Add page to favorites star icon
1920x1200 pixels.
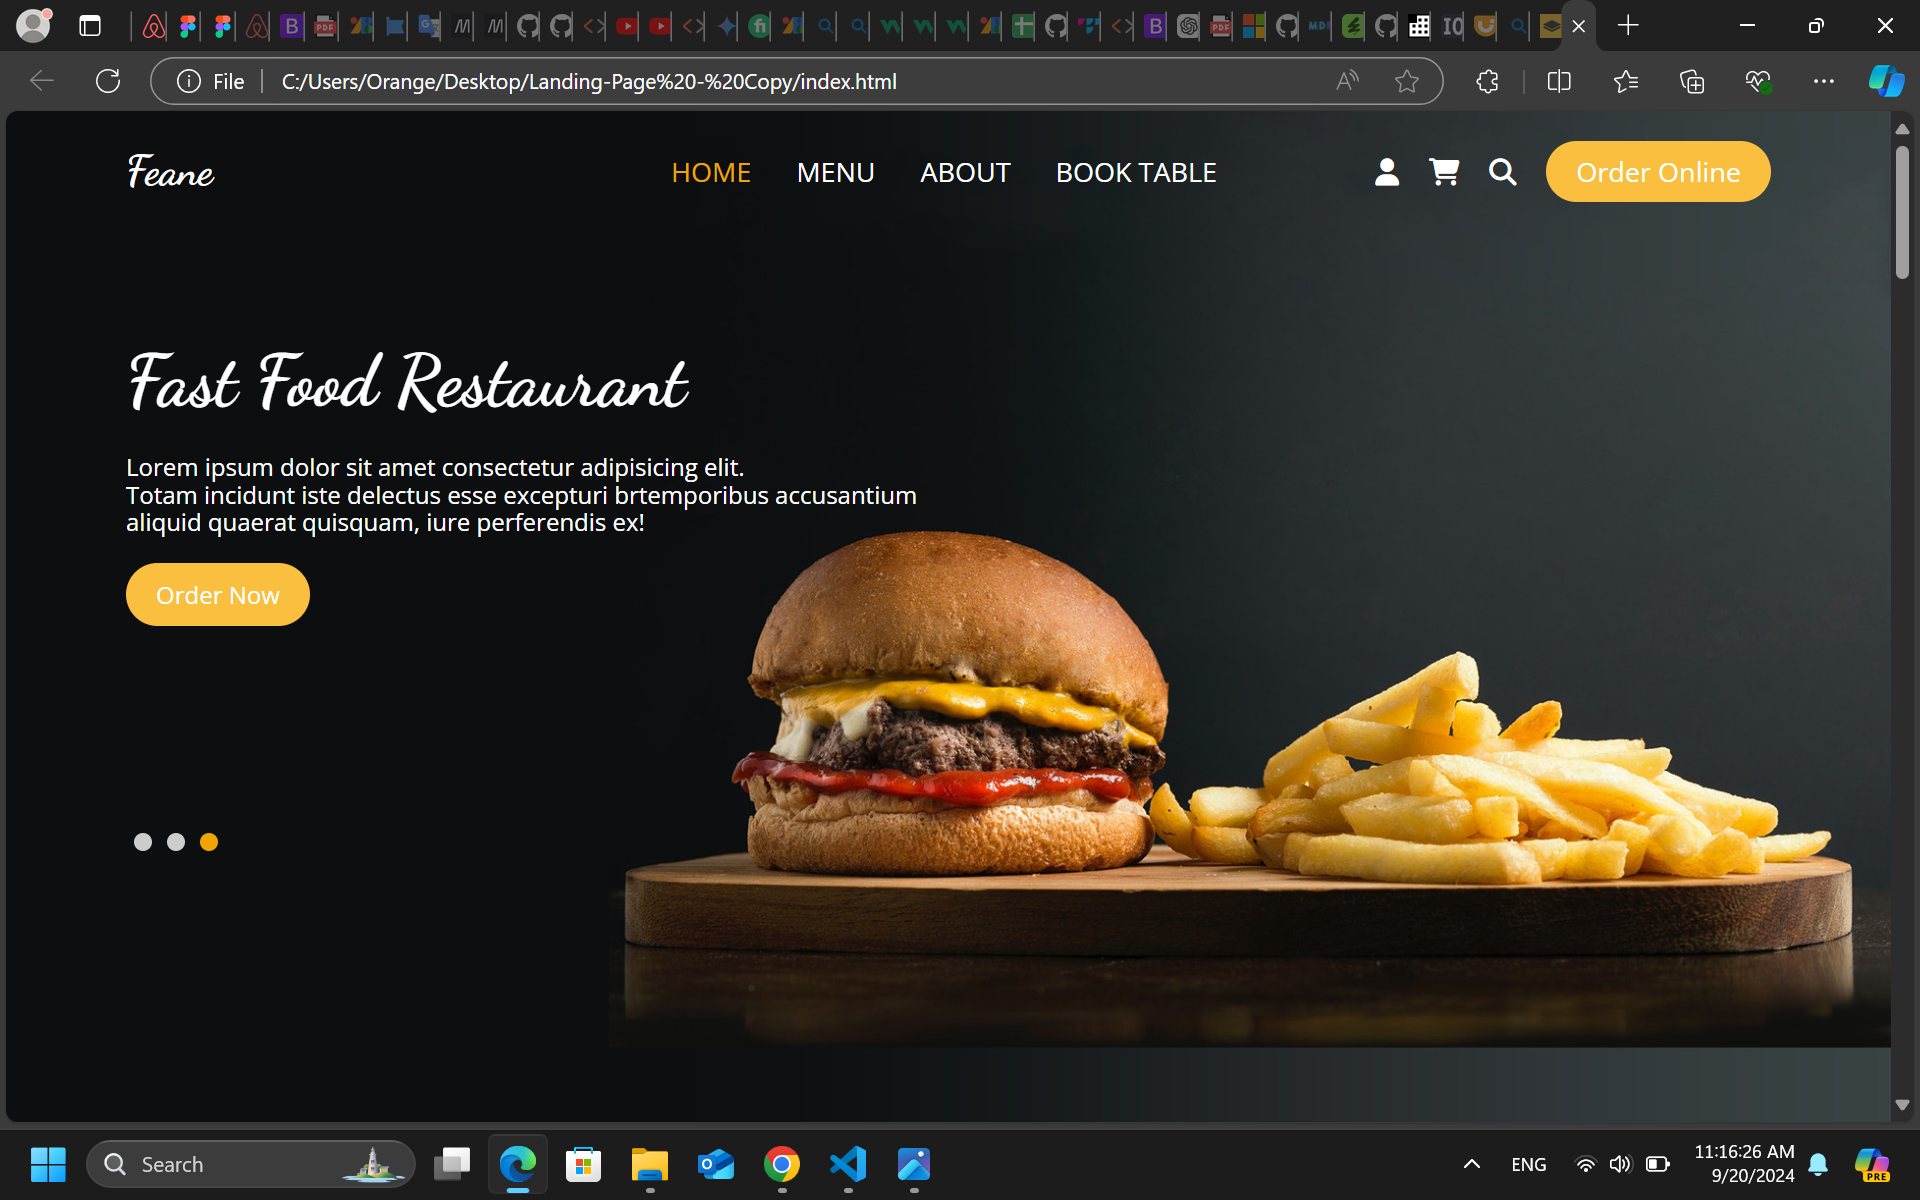pyautogui.click(x=1406, y=81)
